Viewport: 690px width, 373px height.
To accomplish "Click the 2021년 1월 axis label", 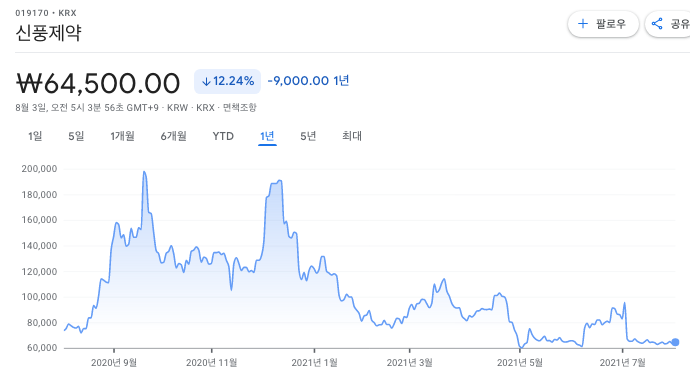I will [x=315, y=362].
